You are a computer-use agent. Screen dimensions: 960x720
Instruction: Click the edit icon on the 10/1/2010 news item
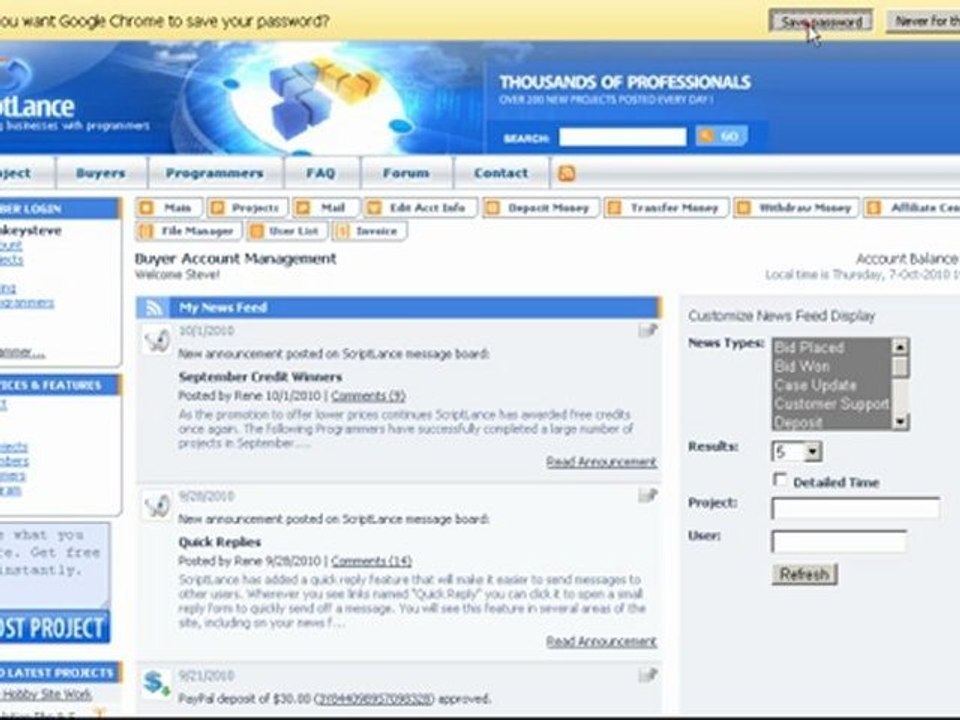pyautogui.click(x=648, y=331)
